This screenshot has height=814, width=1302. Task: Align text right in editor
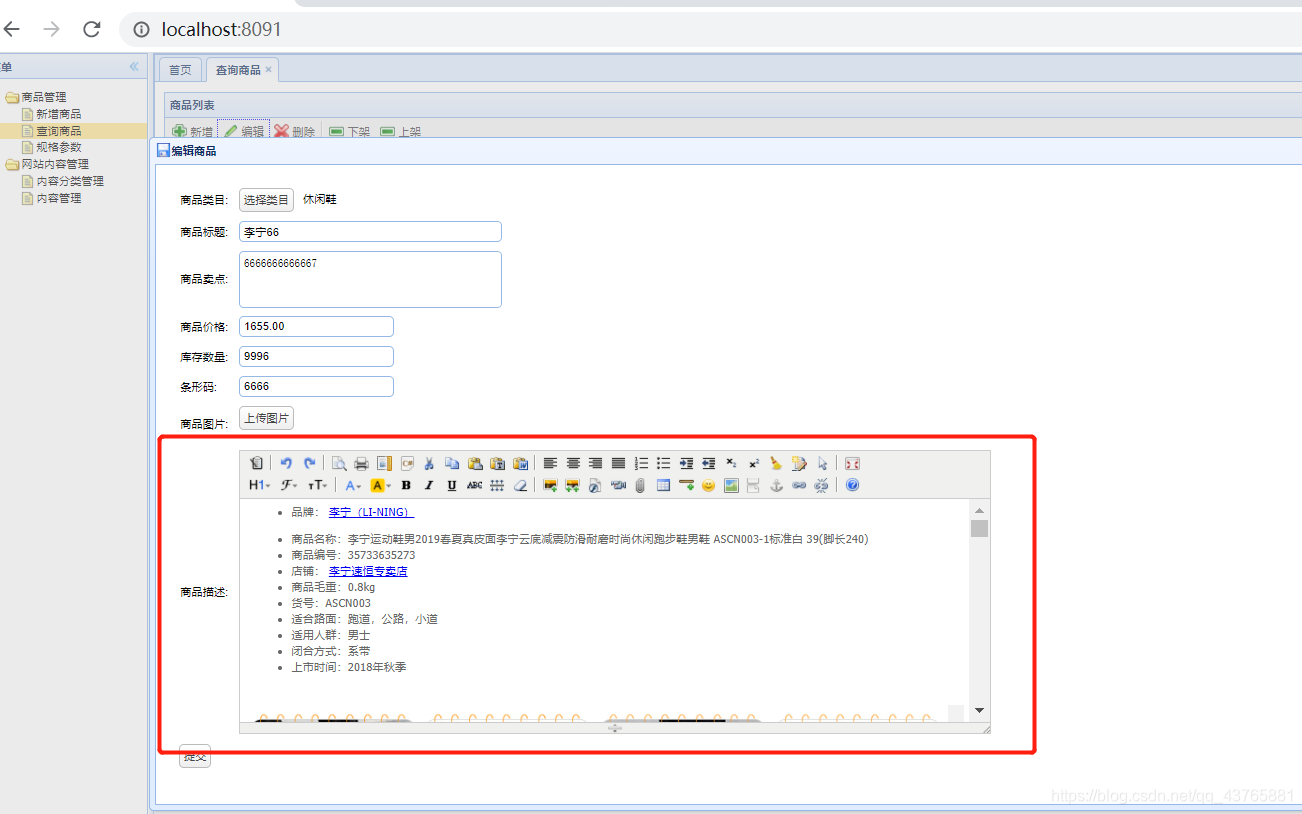tap(596, 463)
